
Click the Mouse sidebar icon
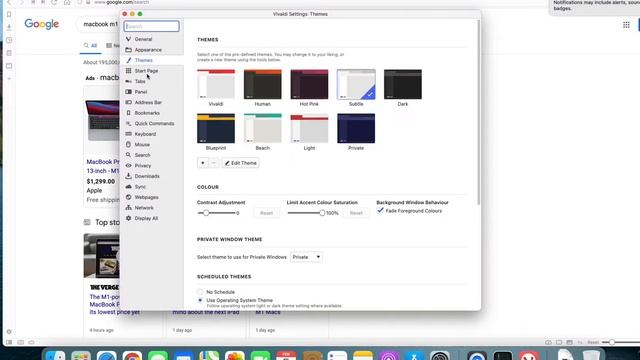click(129, 144)
